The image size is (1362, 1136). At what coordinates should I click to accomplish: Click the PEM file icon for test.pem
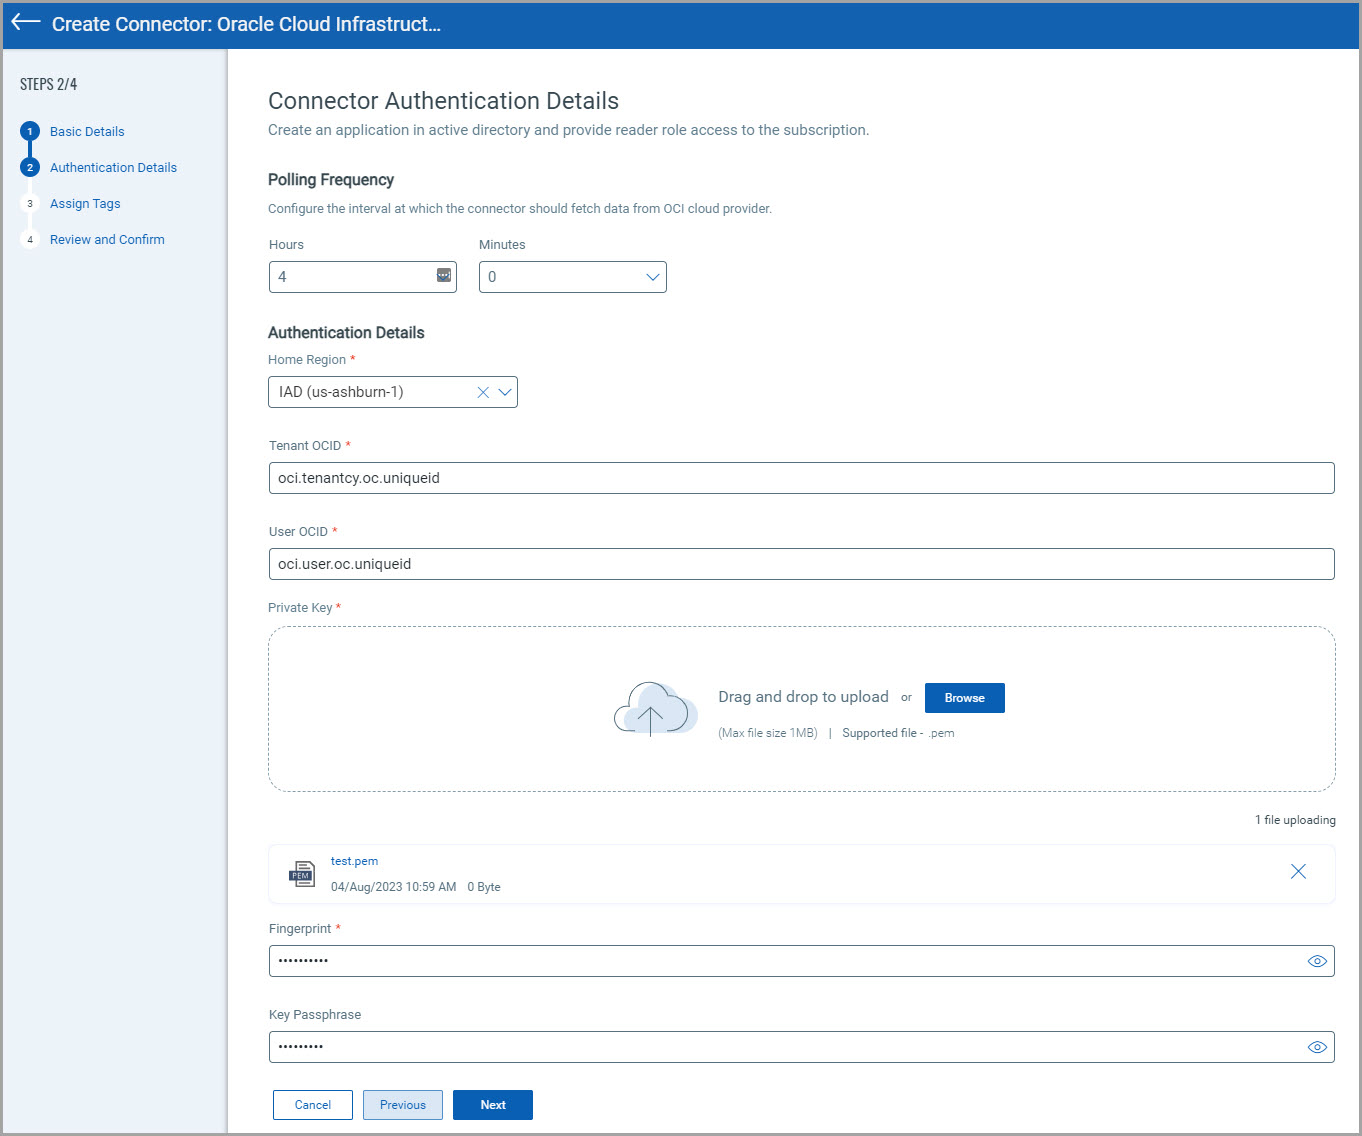tap(301, 874)
